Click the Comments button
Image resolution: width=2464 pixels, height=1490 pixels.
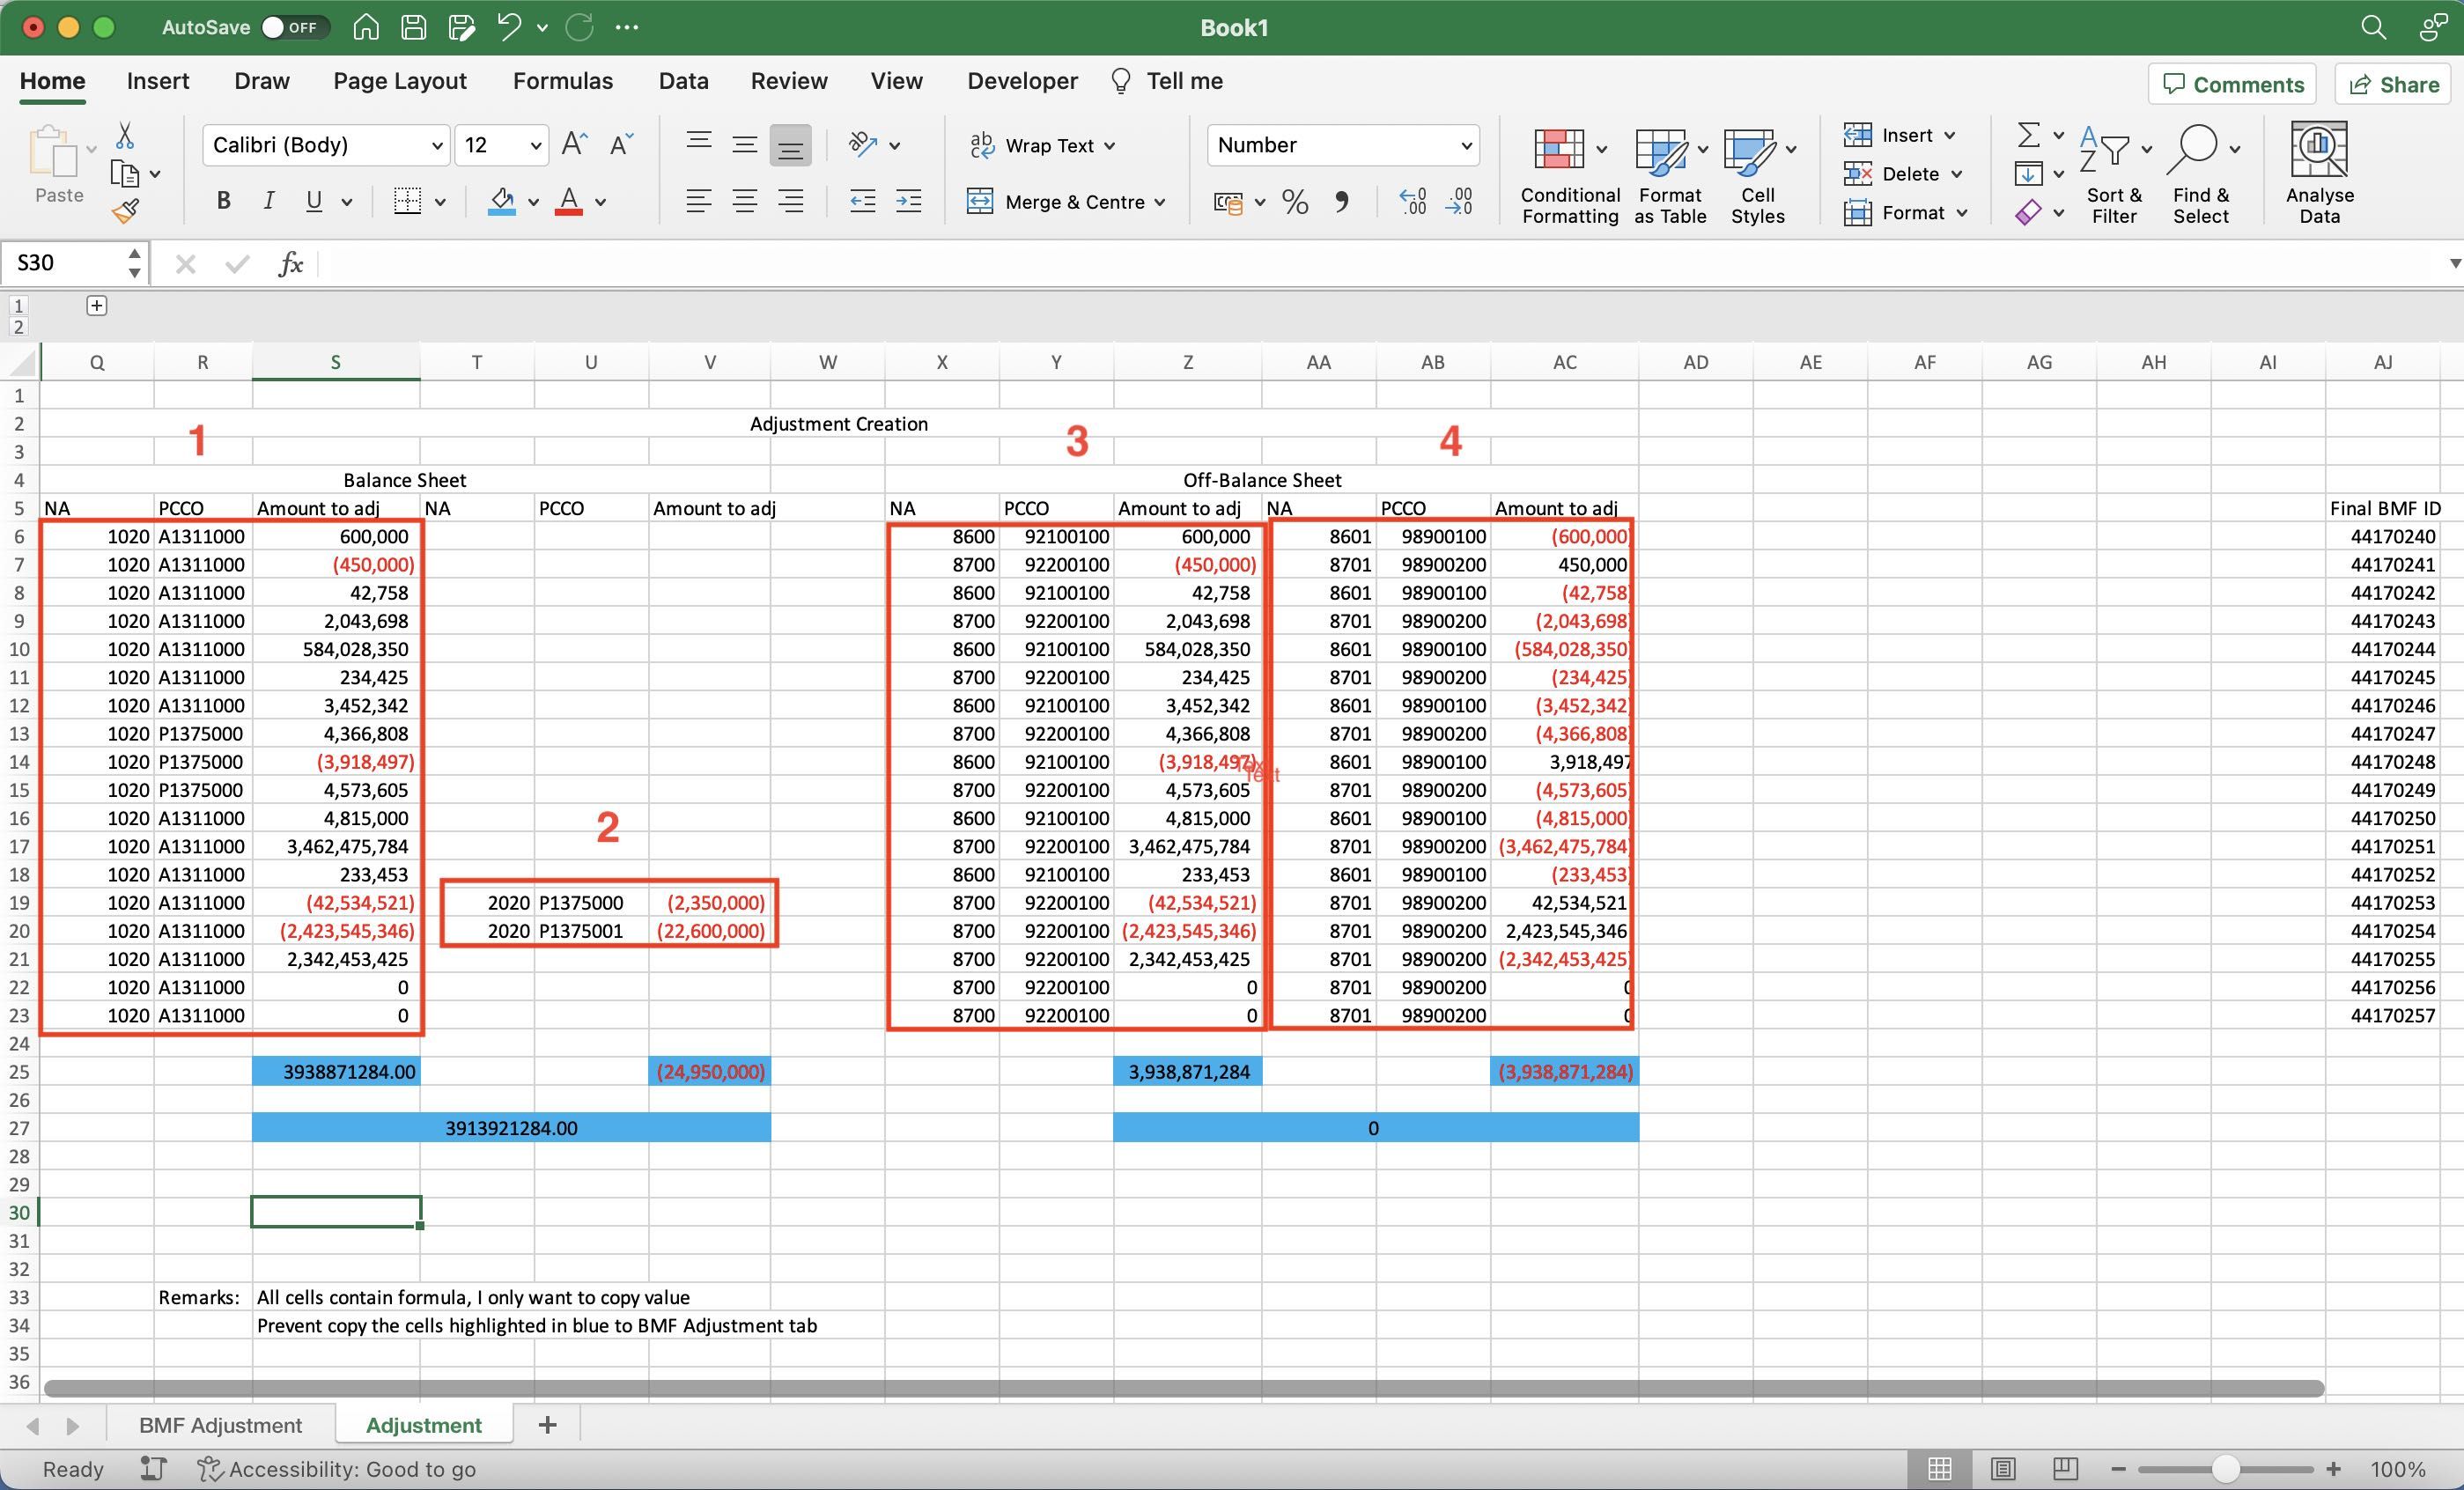(2233, 84)
